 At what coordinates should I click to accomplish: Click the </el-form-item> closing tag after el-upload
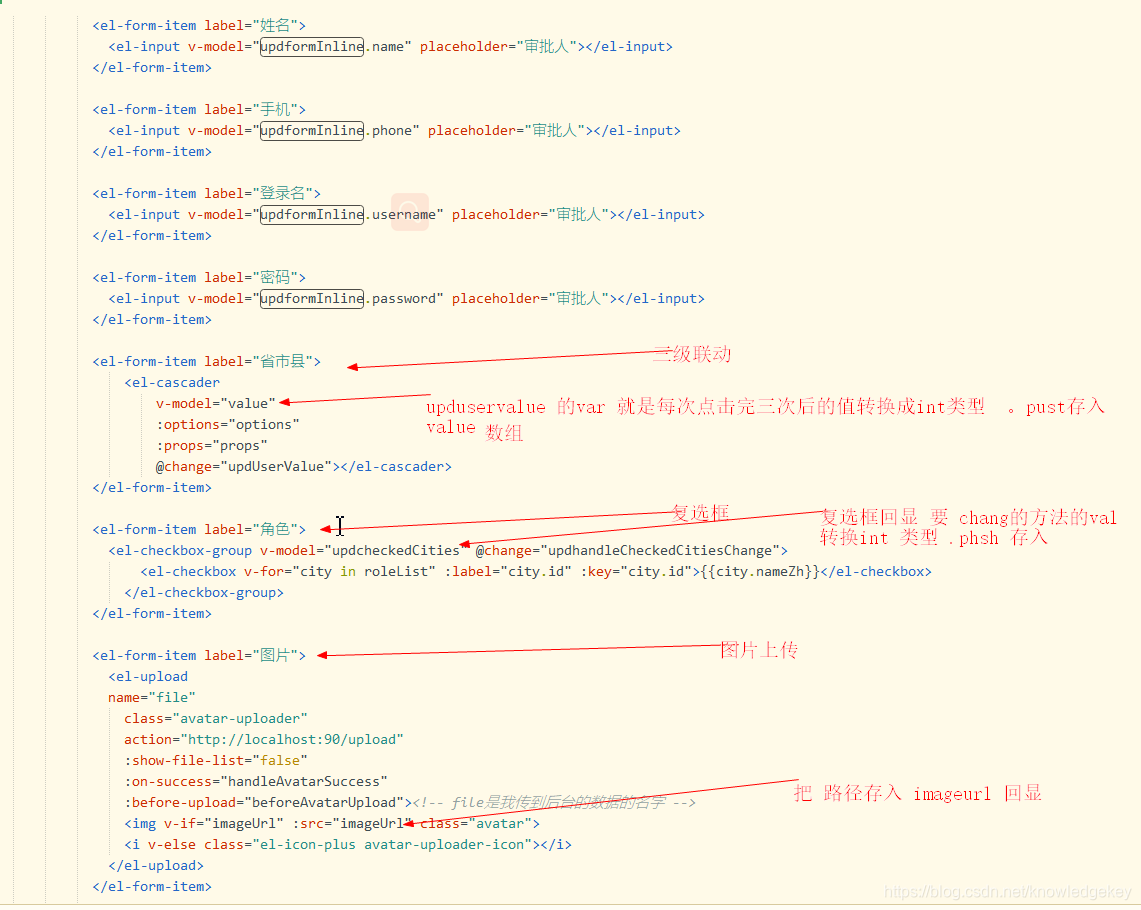[x=152, y=887]
